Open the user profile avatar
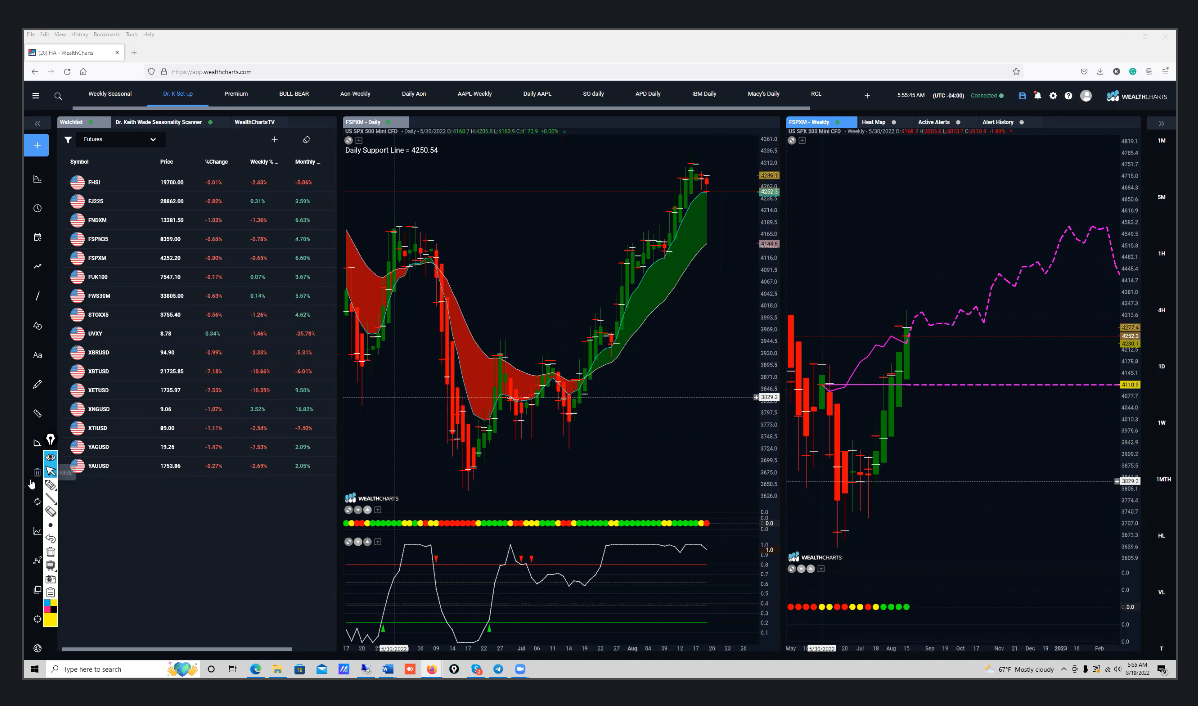This screenshot has width=1198, height=706. pyautogui.click(x=1086, y=96)
